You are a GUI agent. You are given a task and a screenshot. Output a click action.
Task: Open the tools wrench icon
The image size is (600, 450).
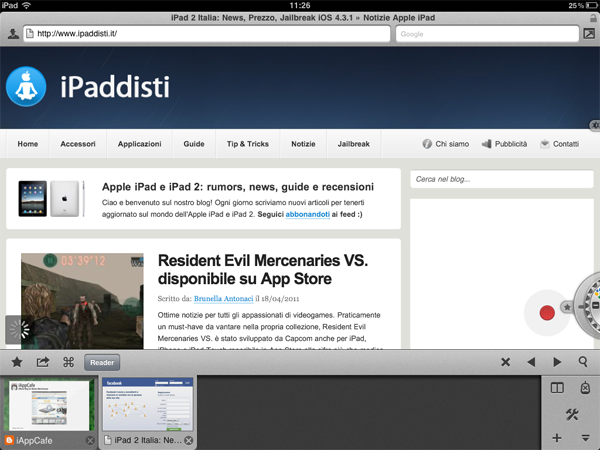pyautogui.click(x=572, y=414)
